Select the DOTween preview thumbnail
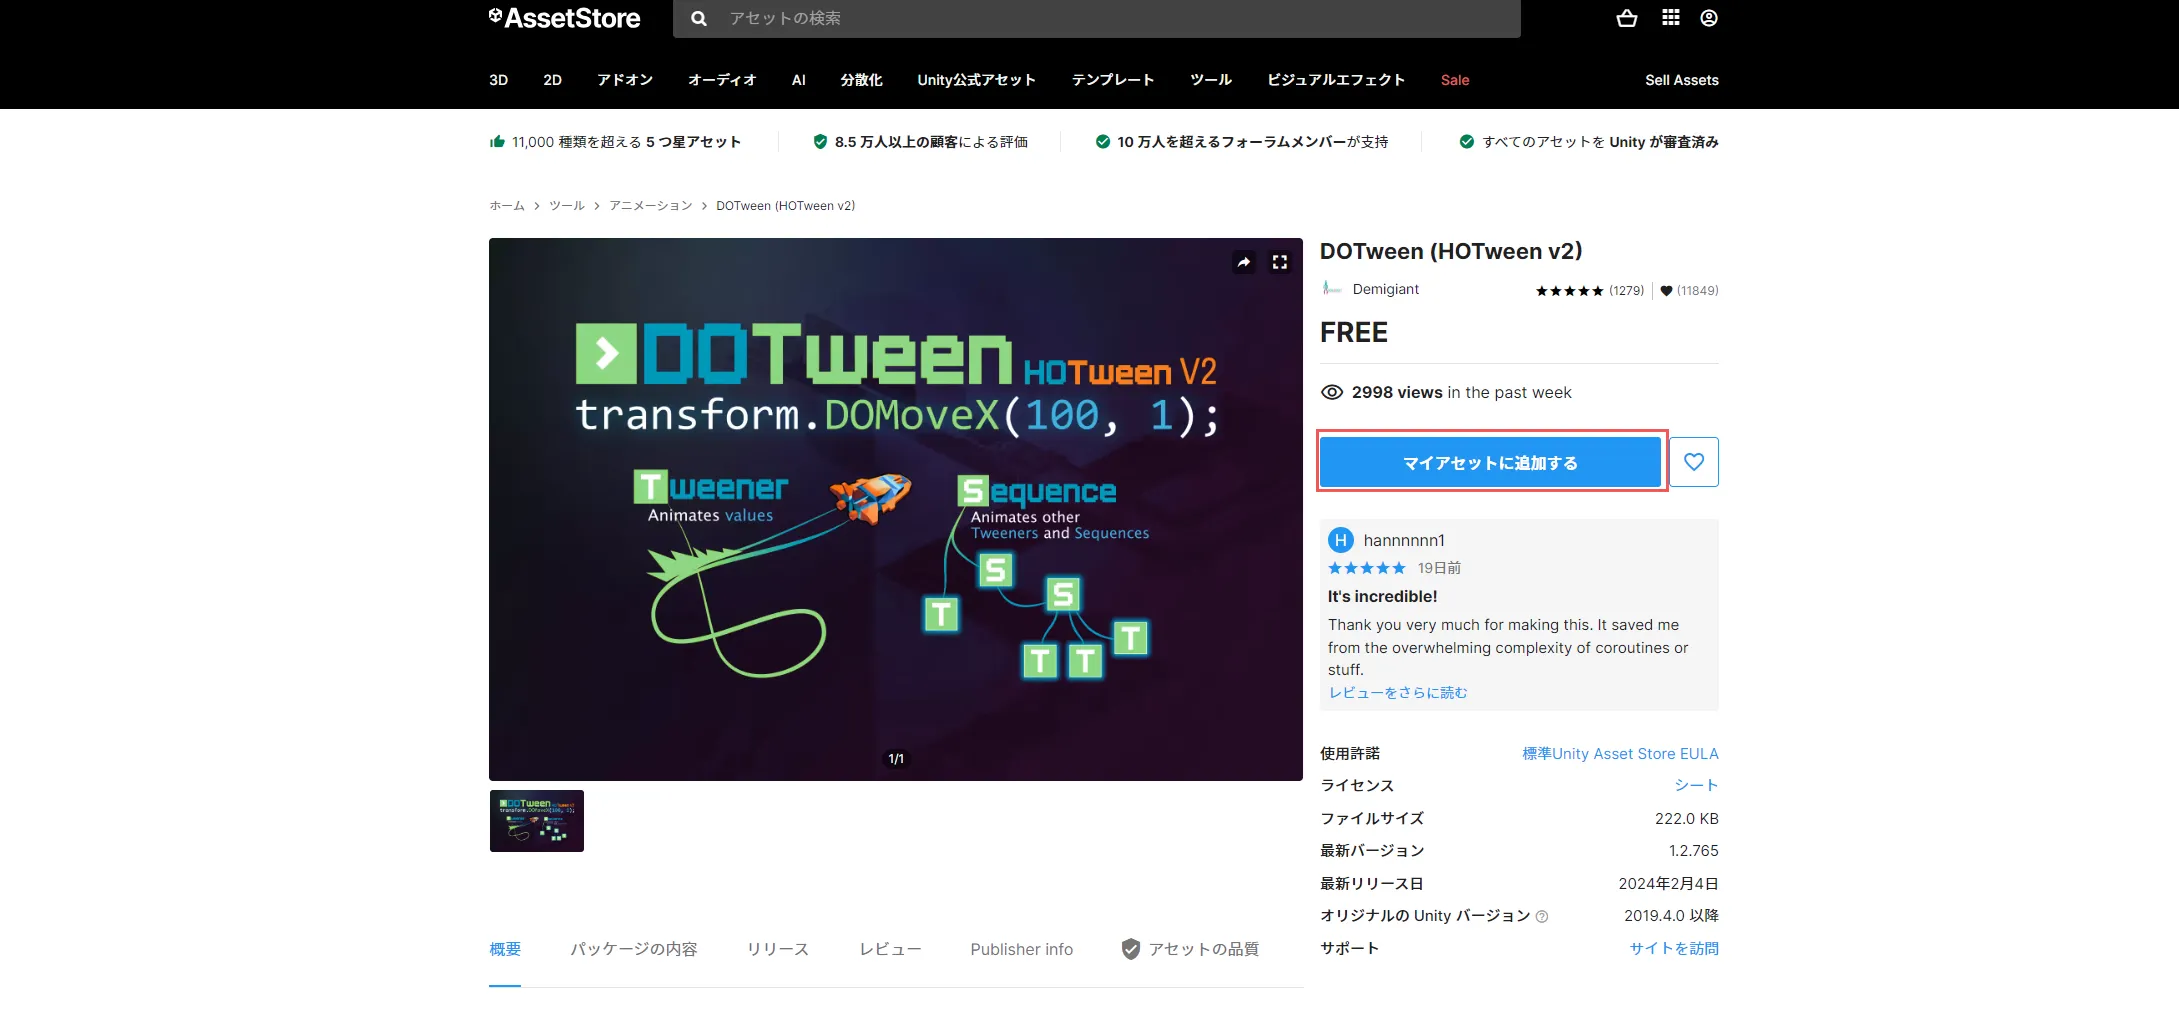The height and width of the screenshot is (1019, 2179). pos(537,821)
